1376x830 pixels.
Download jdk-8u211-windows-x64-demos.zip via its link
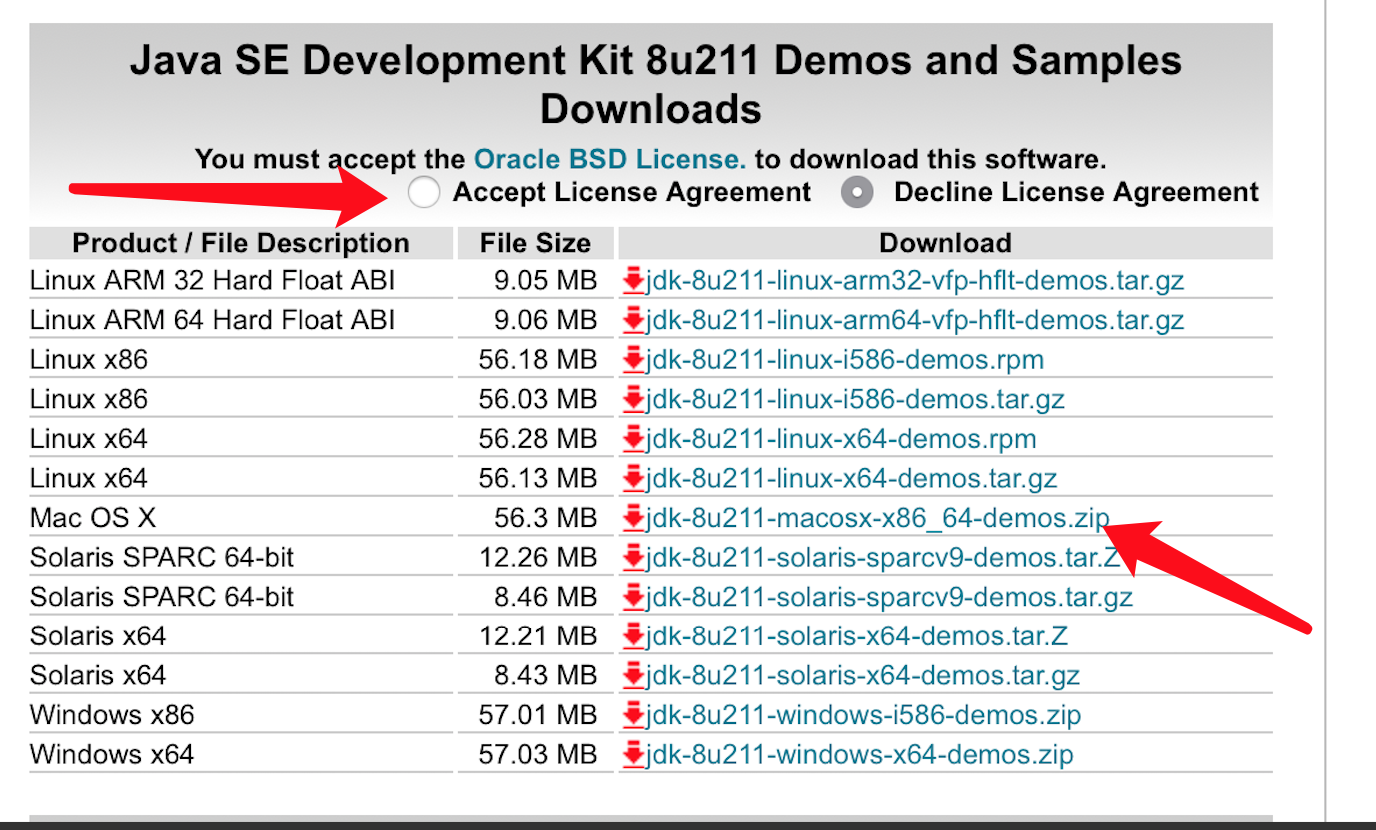point(855,755)
